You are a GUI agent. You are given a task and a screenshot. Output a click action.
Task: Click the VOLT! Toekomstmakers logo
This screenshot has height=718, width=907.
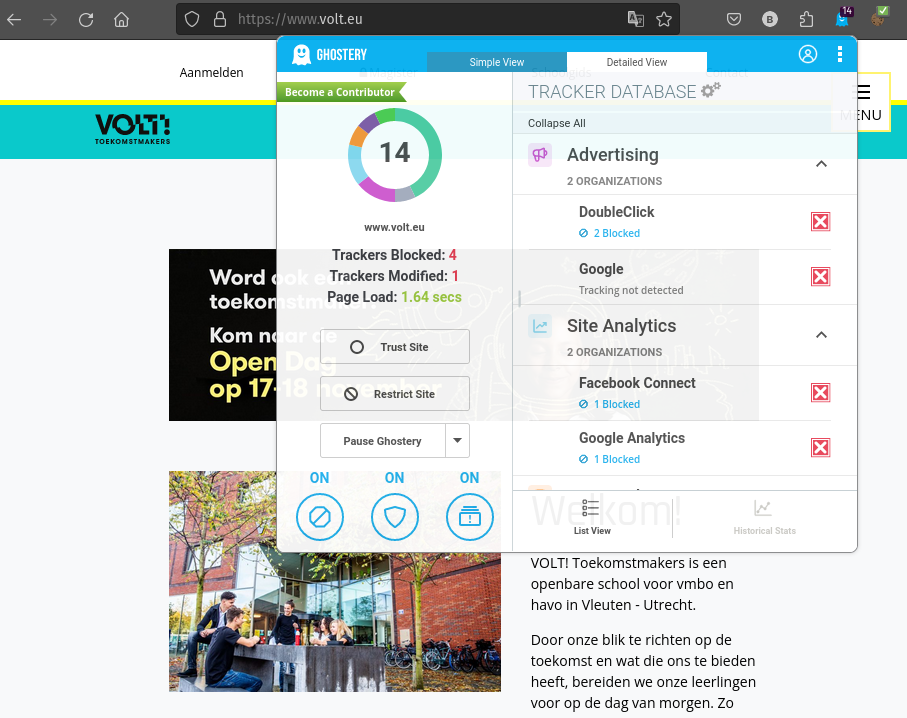coord(132,128)
